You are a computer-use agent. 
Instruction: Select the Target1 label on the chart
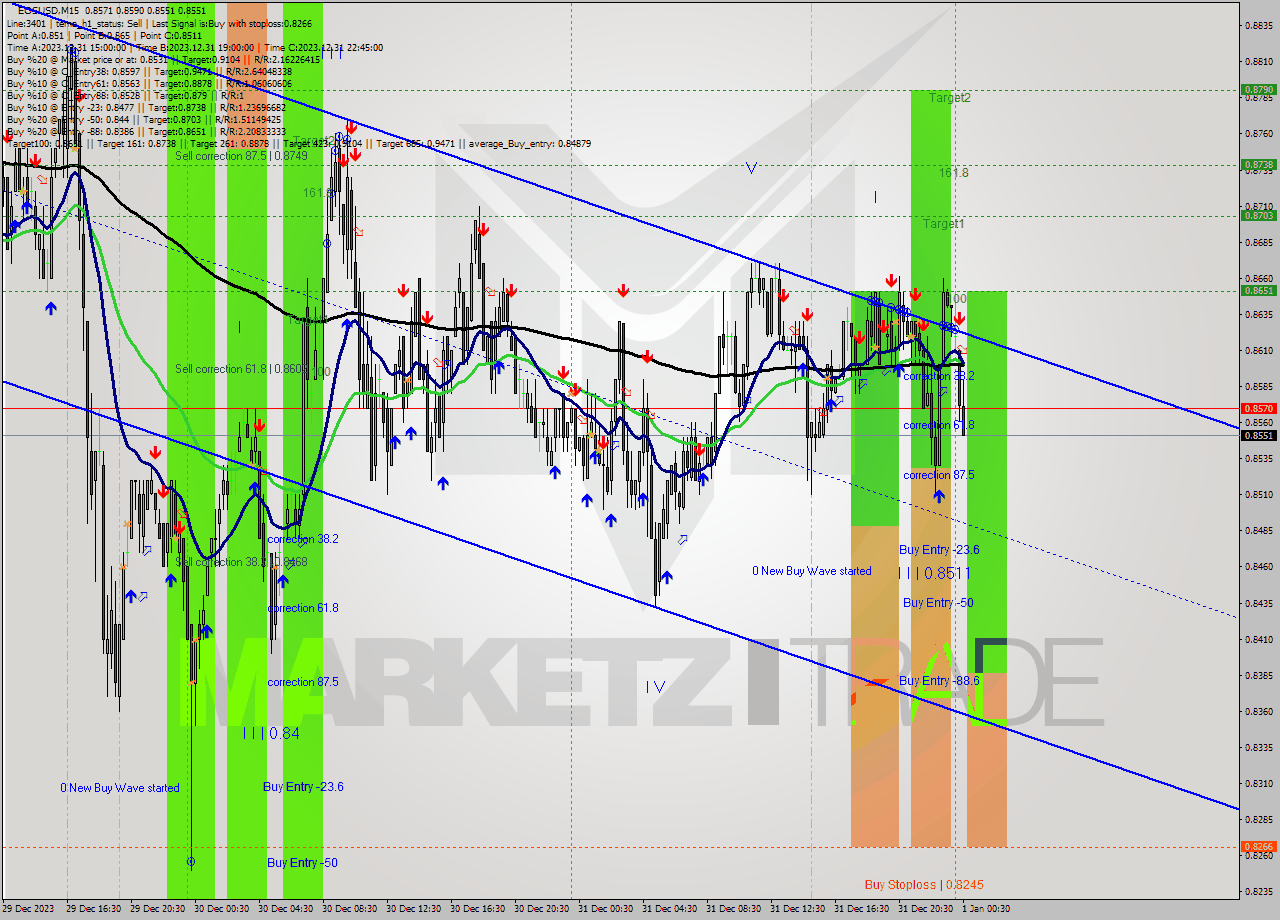pos(944,224)
